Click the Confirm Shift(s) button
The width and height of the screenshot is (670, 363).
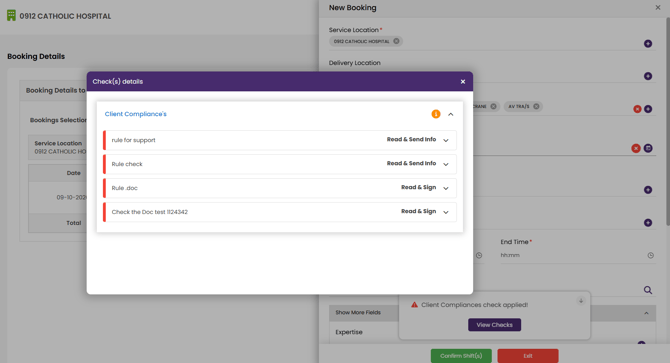click(x=461, y=356)
